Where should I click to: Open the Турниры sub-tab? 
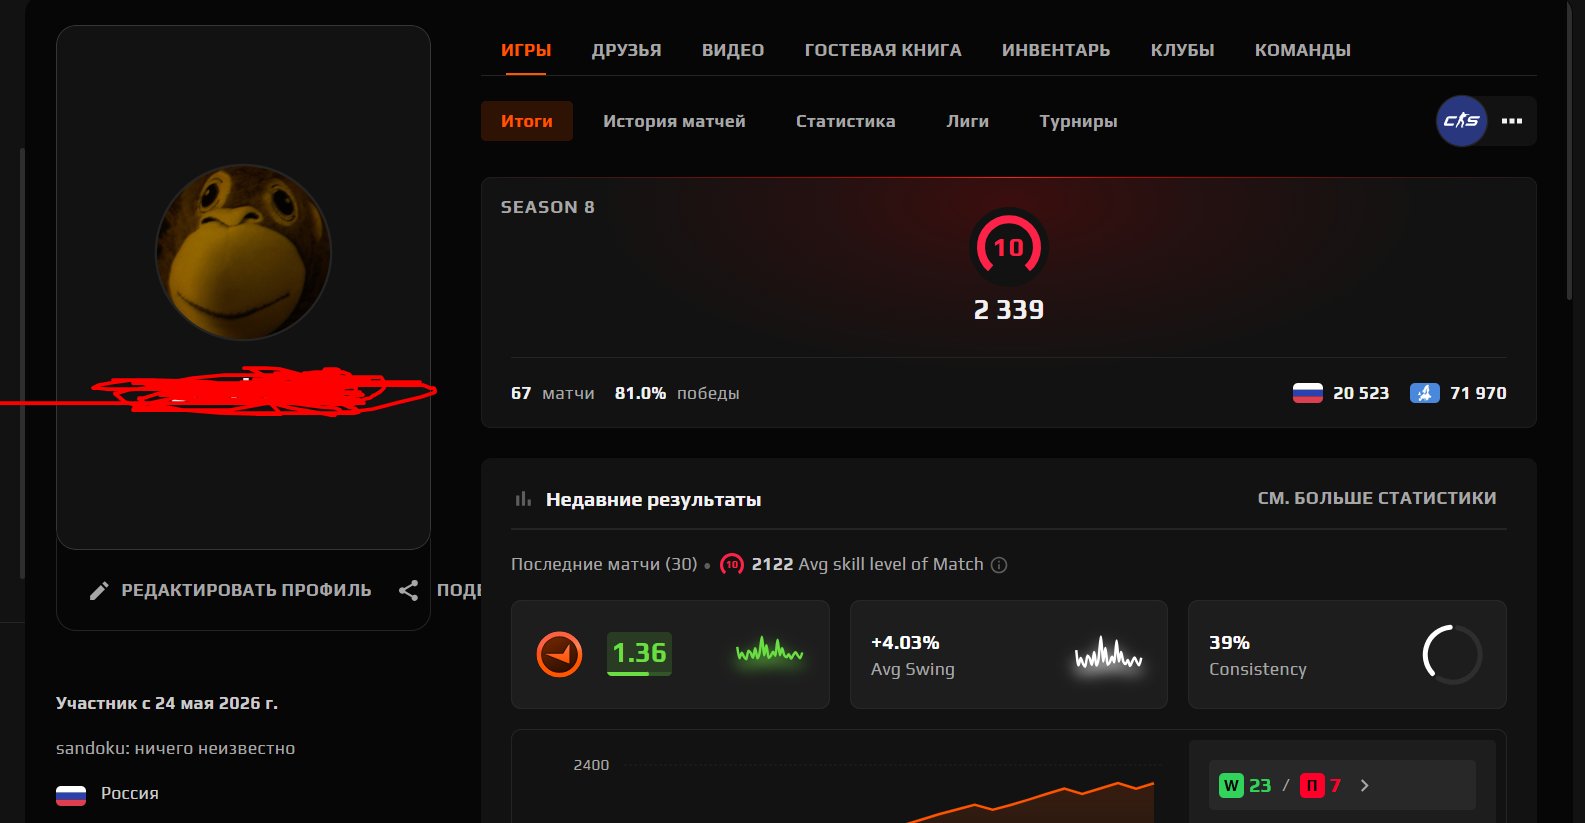(1078, 121)
